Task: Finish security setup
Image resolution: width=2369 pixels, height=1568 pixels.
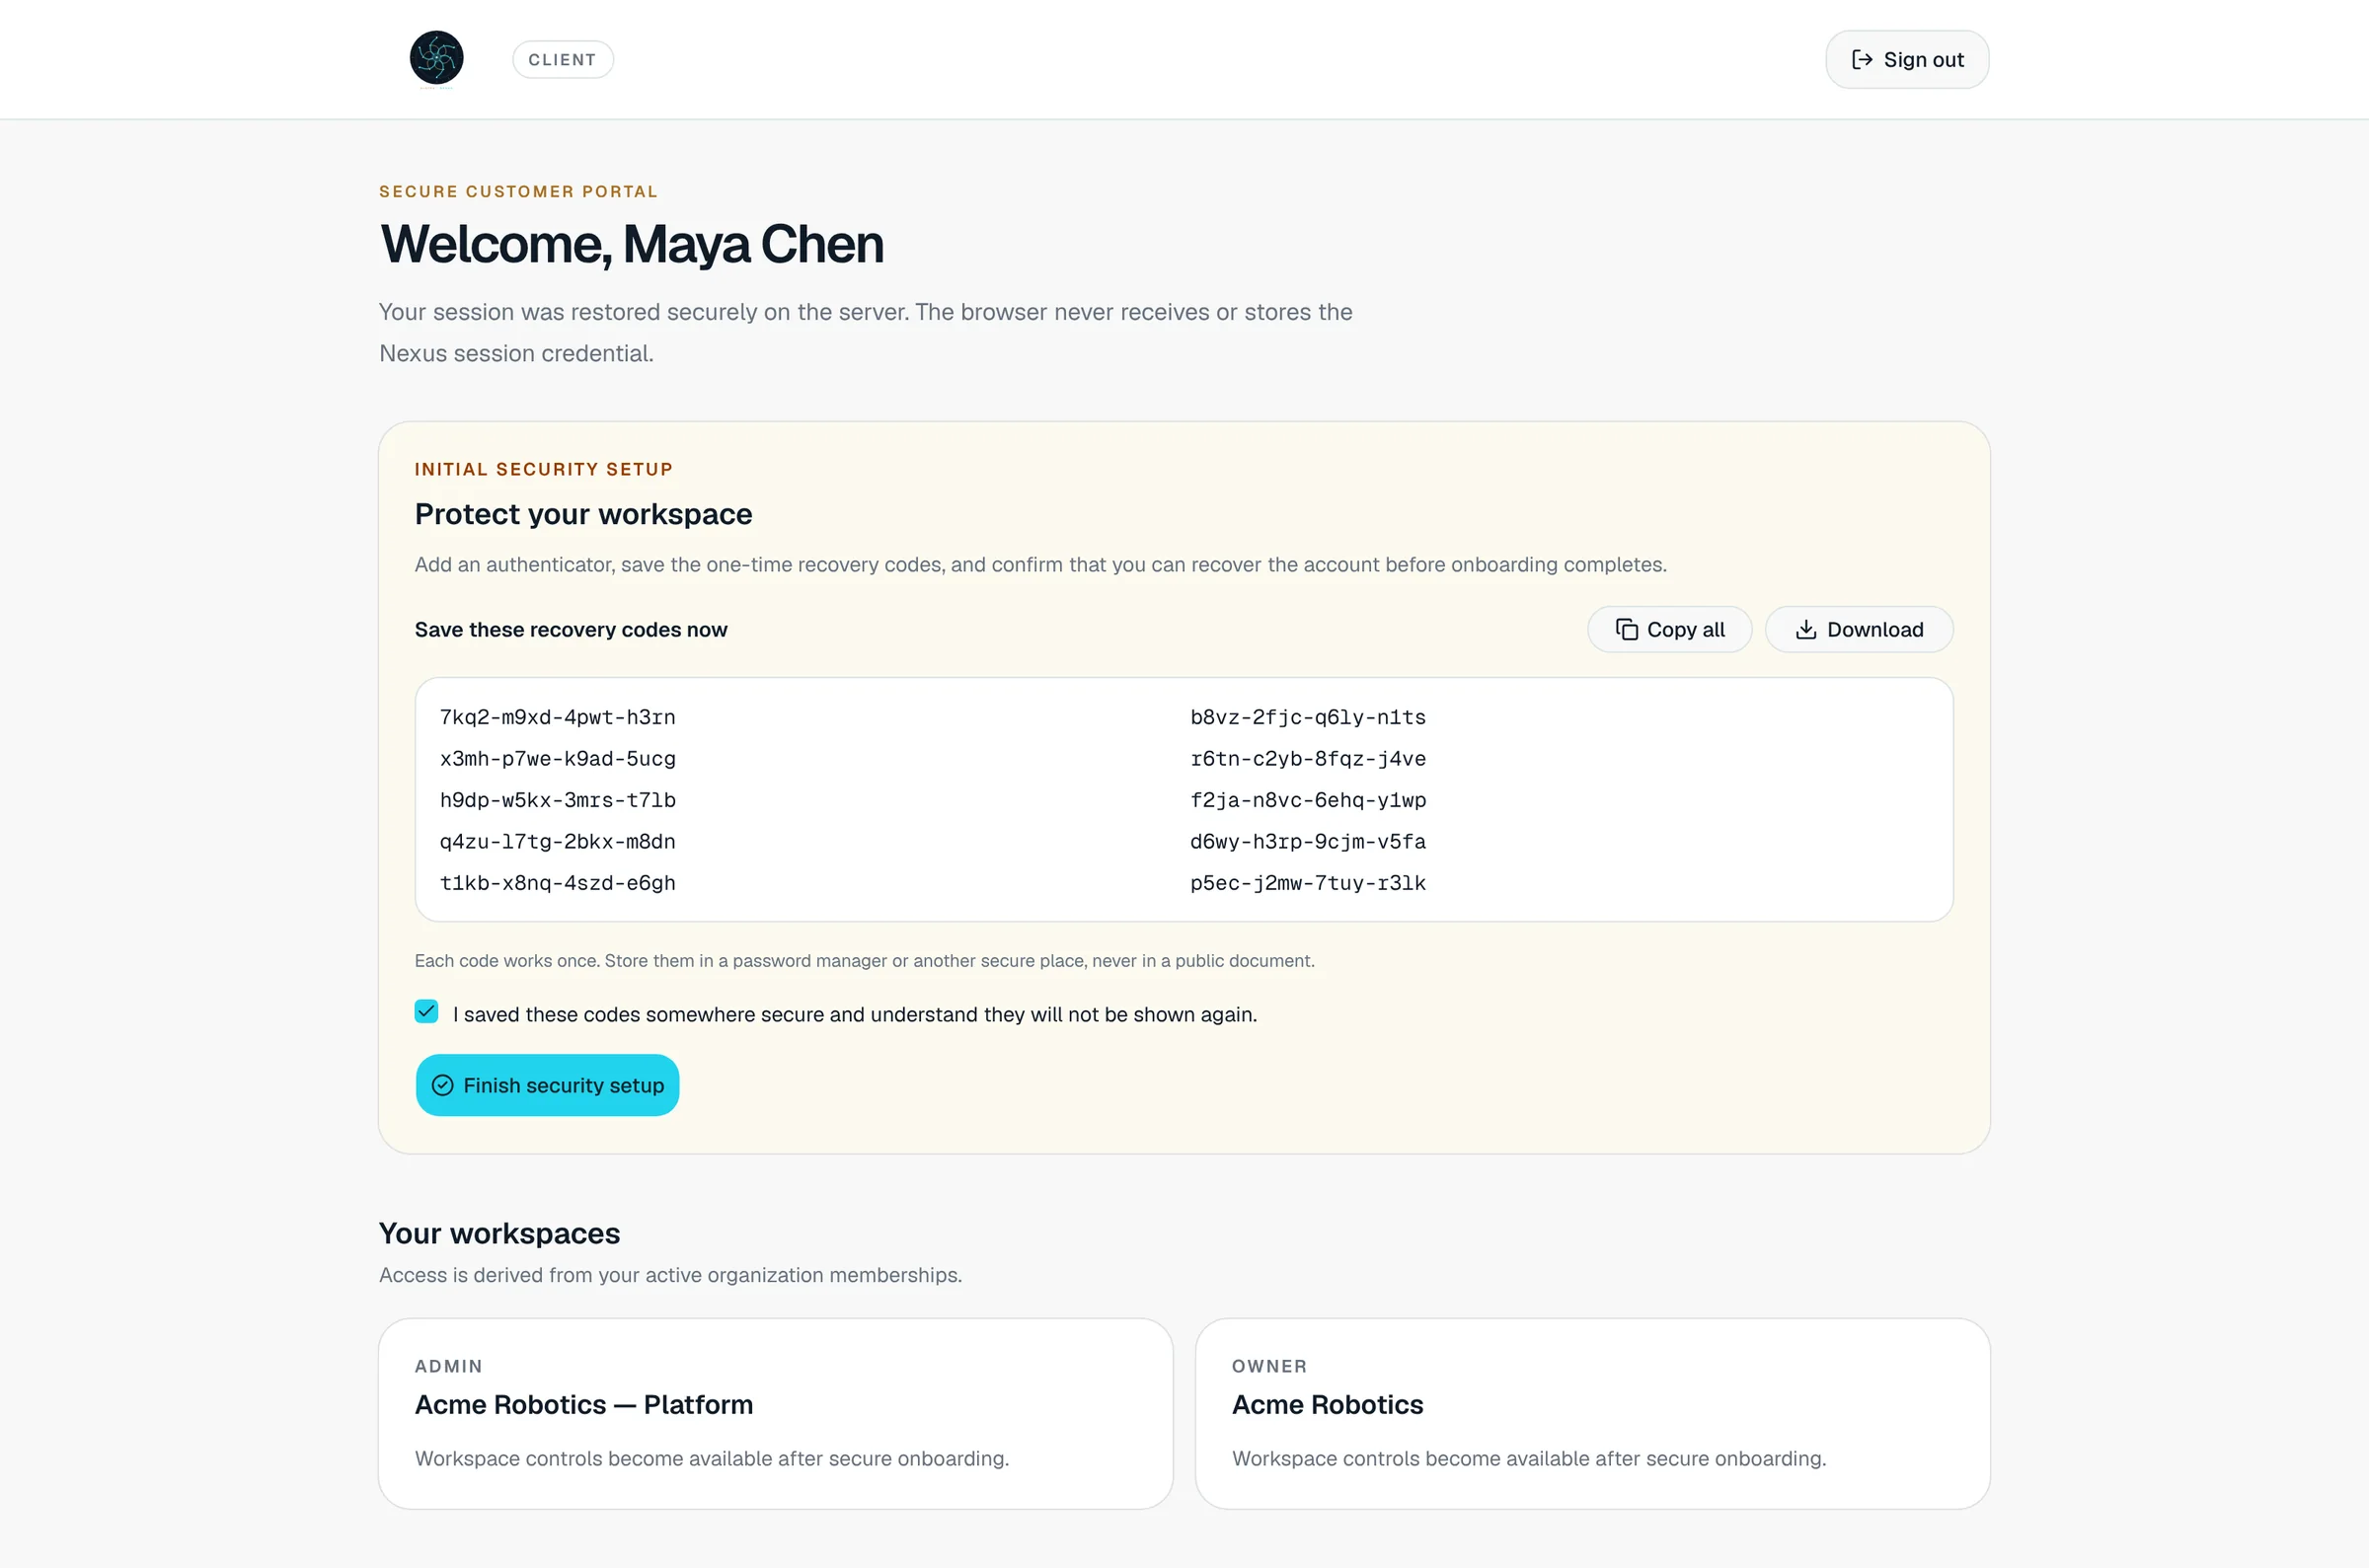Action: [548, 1085]
